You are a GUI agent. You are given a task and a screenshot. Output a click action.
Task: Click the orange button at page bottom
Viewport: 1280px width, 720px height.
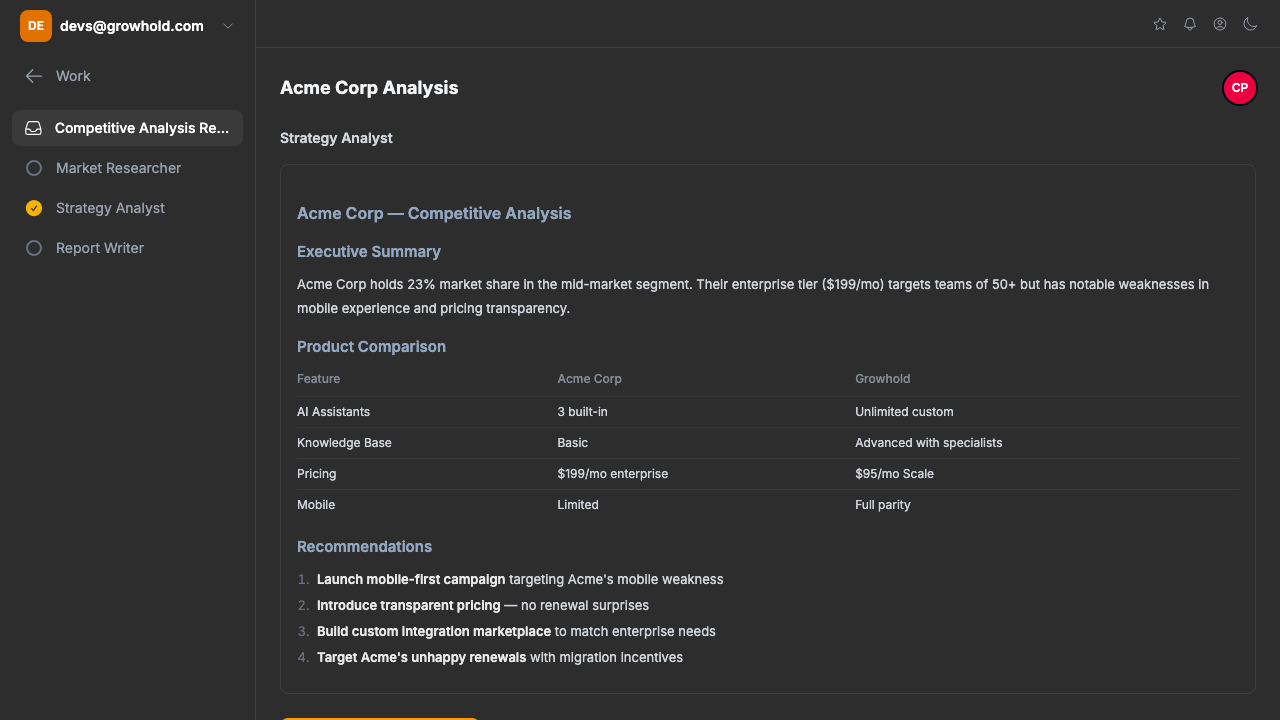(x=379, y=717)
